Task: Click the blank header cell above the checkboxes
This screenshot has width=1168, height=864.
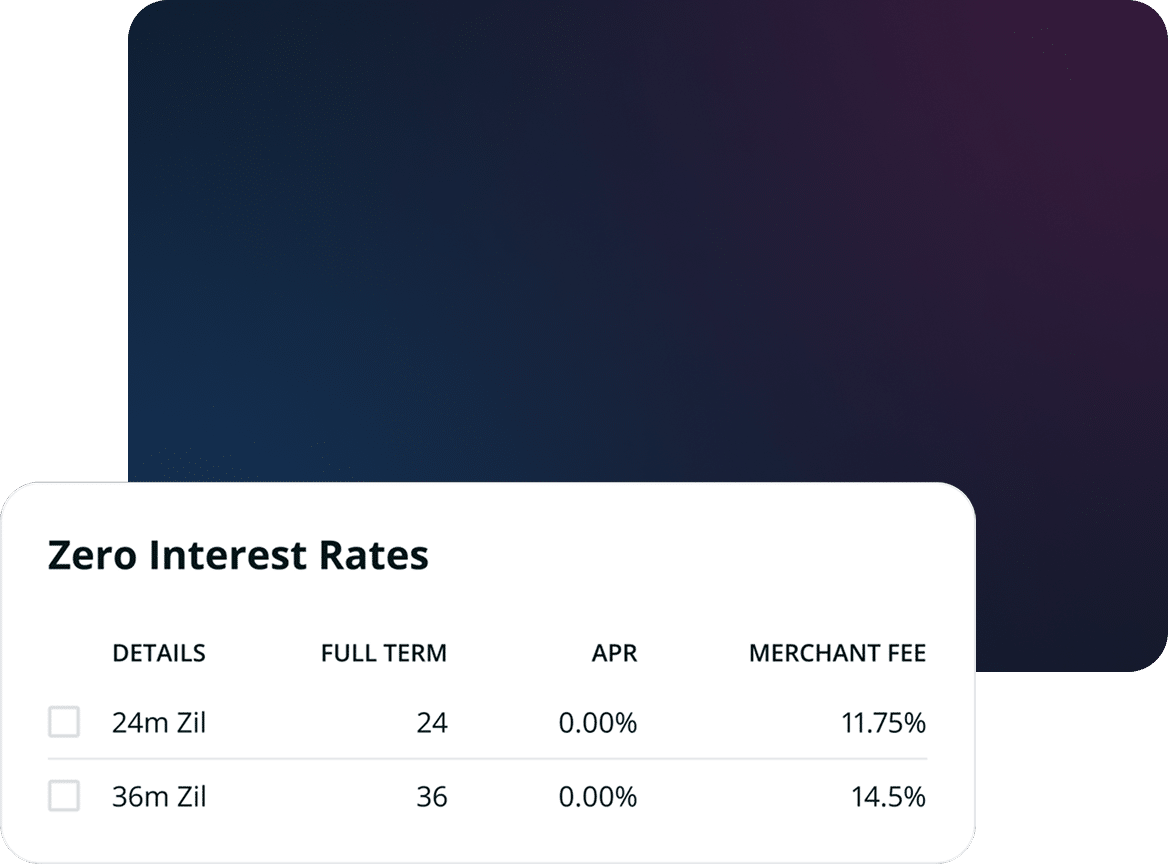Action: 64,654
